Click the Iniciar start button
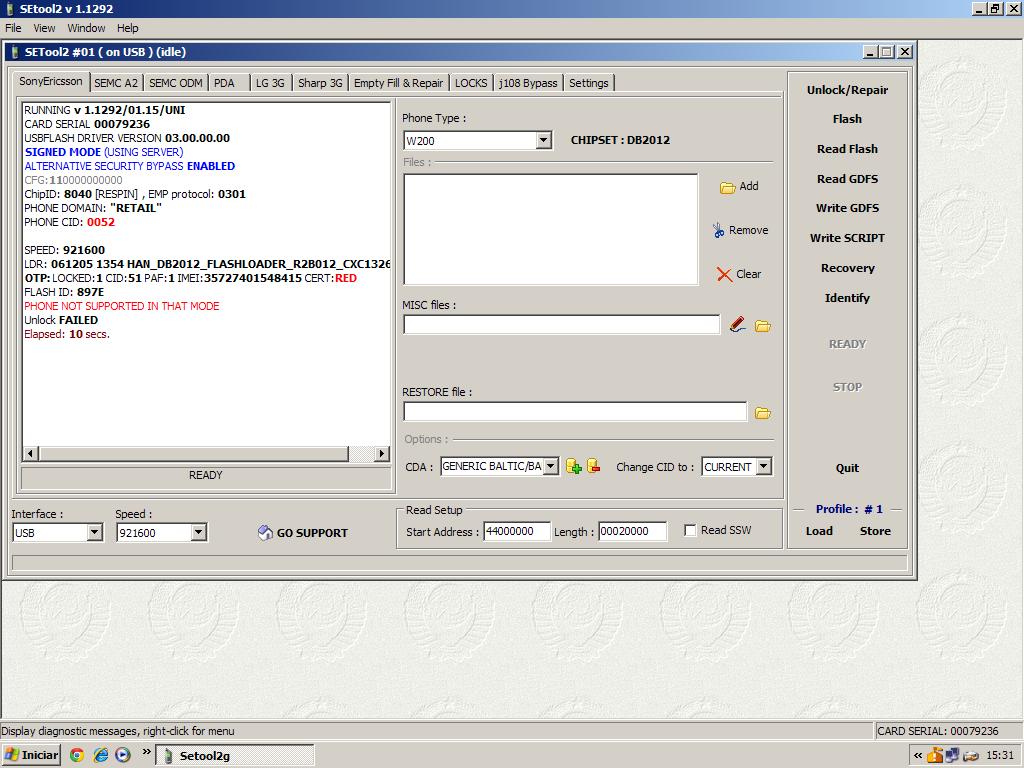Screen dimensions: 1024x768 point(31,755)
